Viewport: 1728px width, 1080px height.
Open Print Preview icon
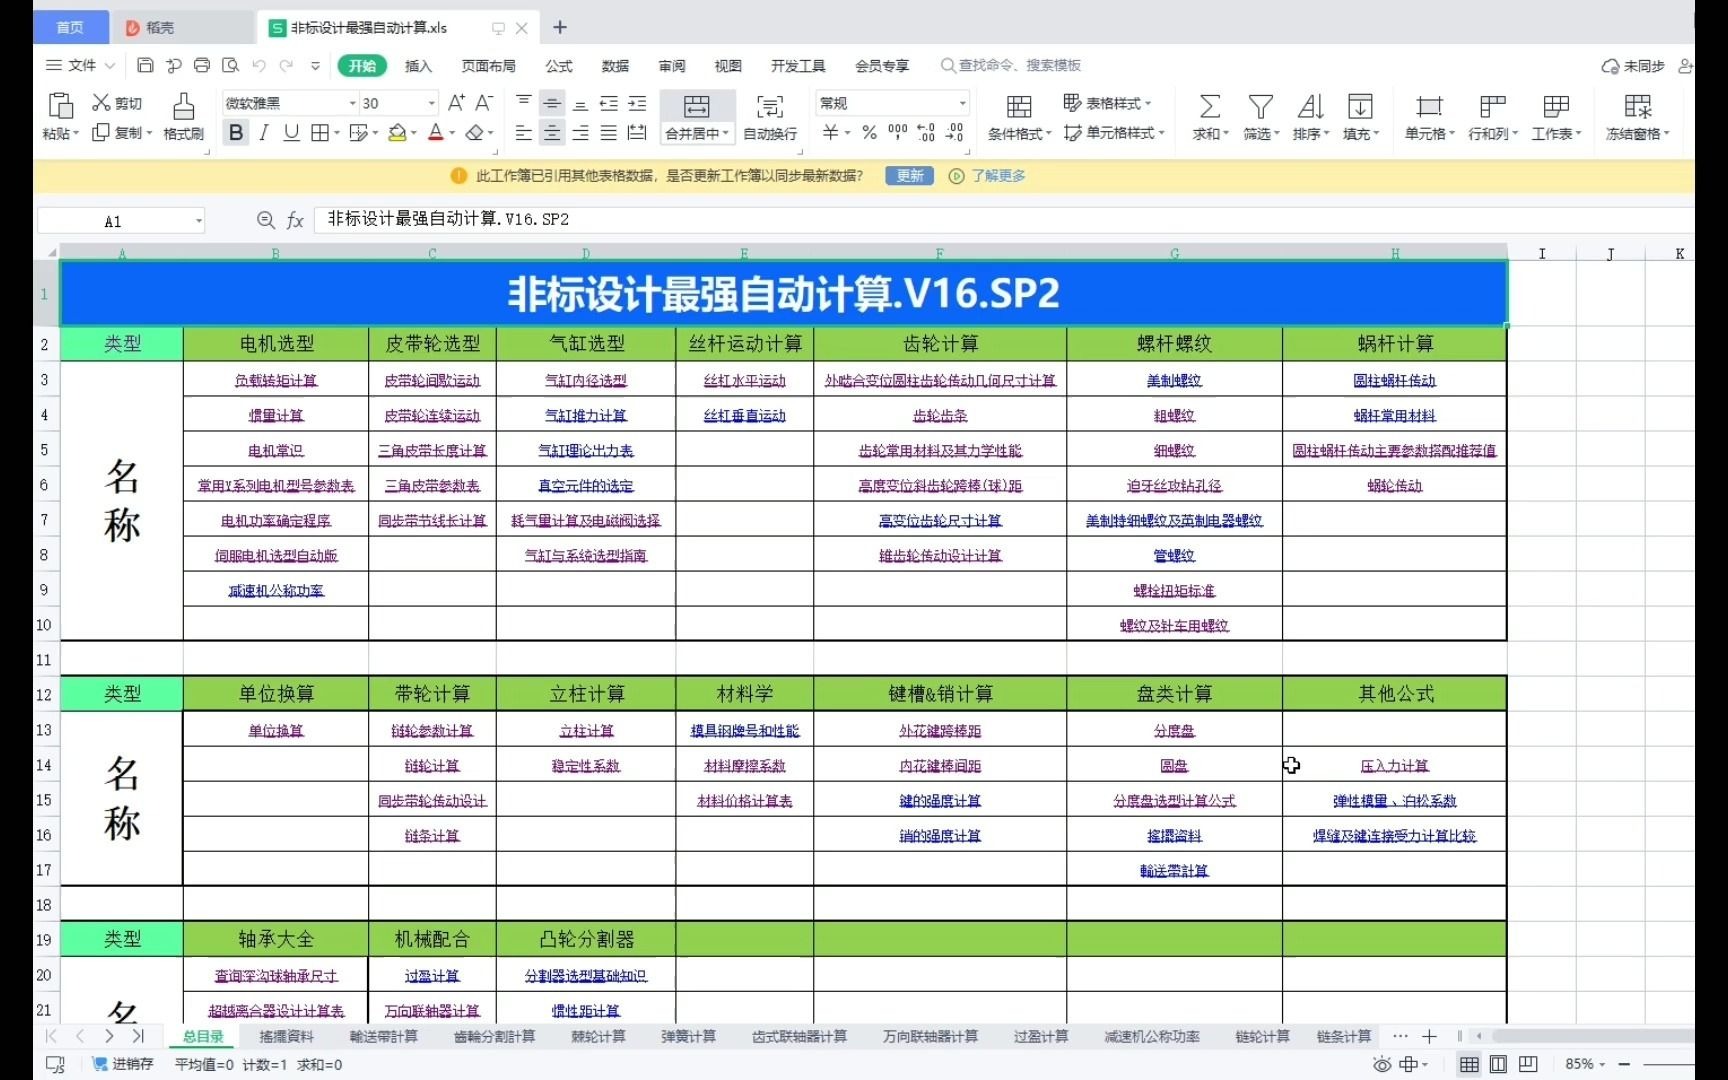click(230, 66)
